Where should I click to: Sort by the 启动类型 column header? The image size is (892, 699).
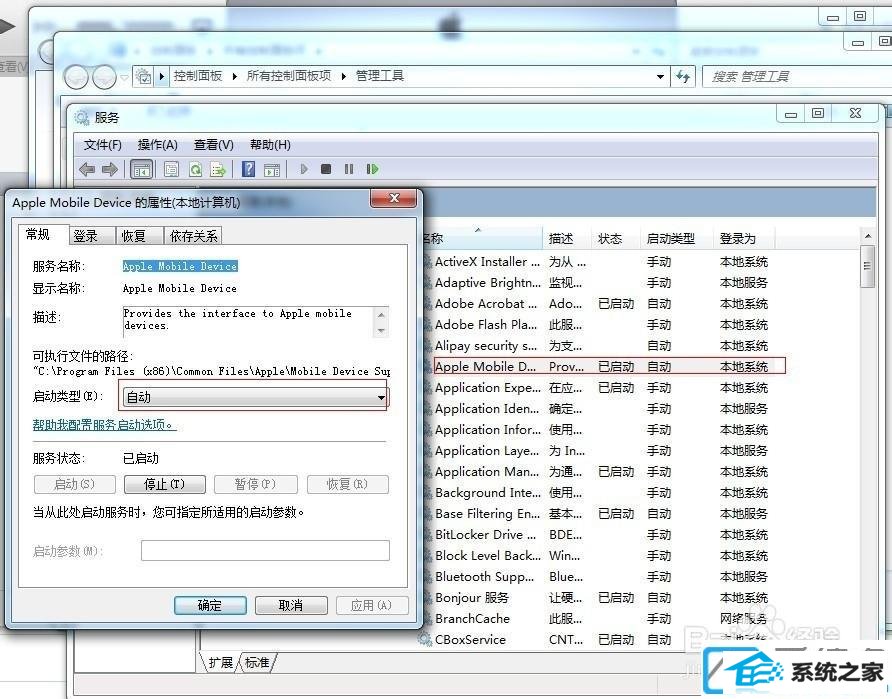(x=676, y=238)
